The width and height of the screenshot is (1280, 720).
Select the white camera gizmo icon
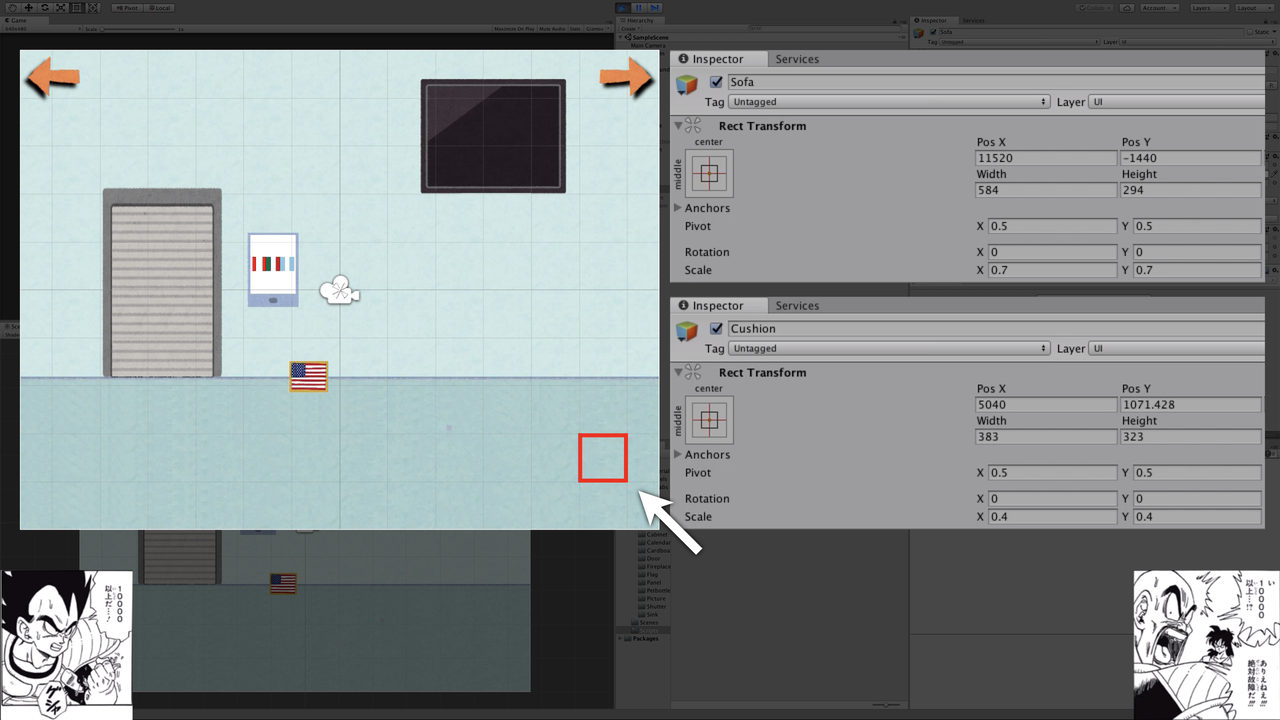point(339,291)
